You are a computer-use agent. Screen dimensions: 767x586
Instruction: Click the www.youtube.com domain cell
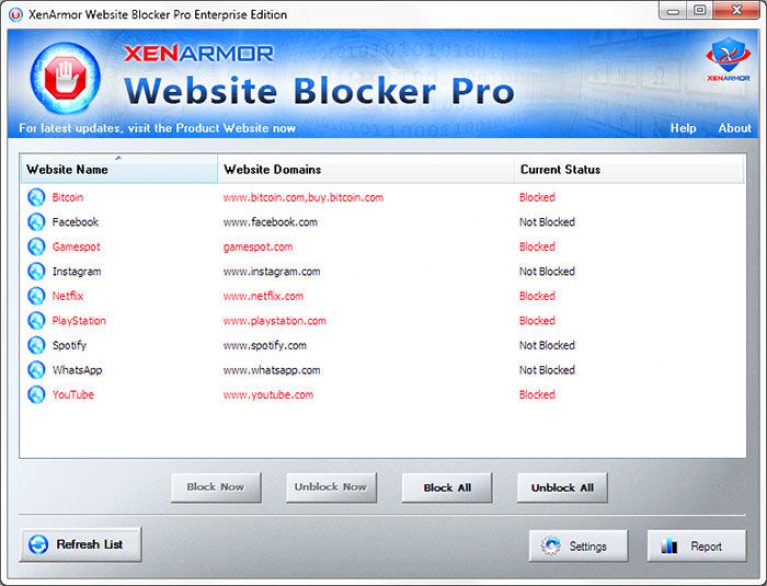[268, 395]
